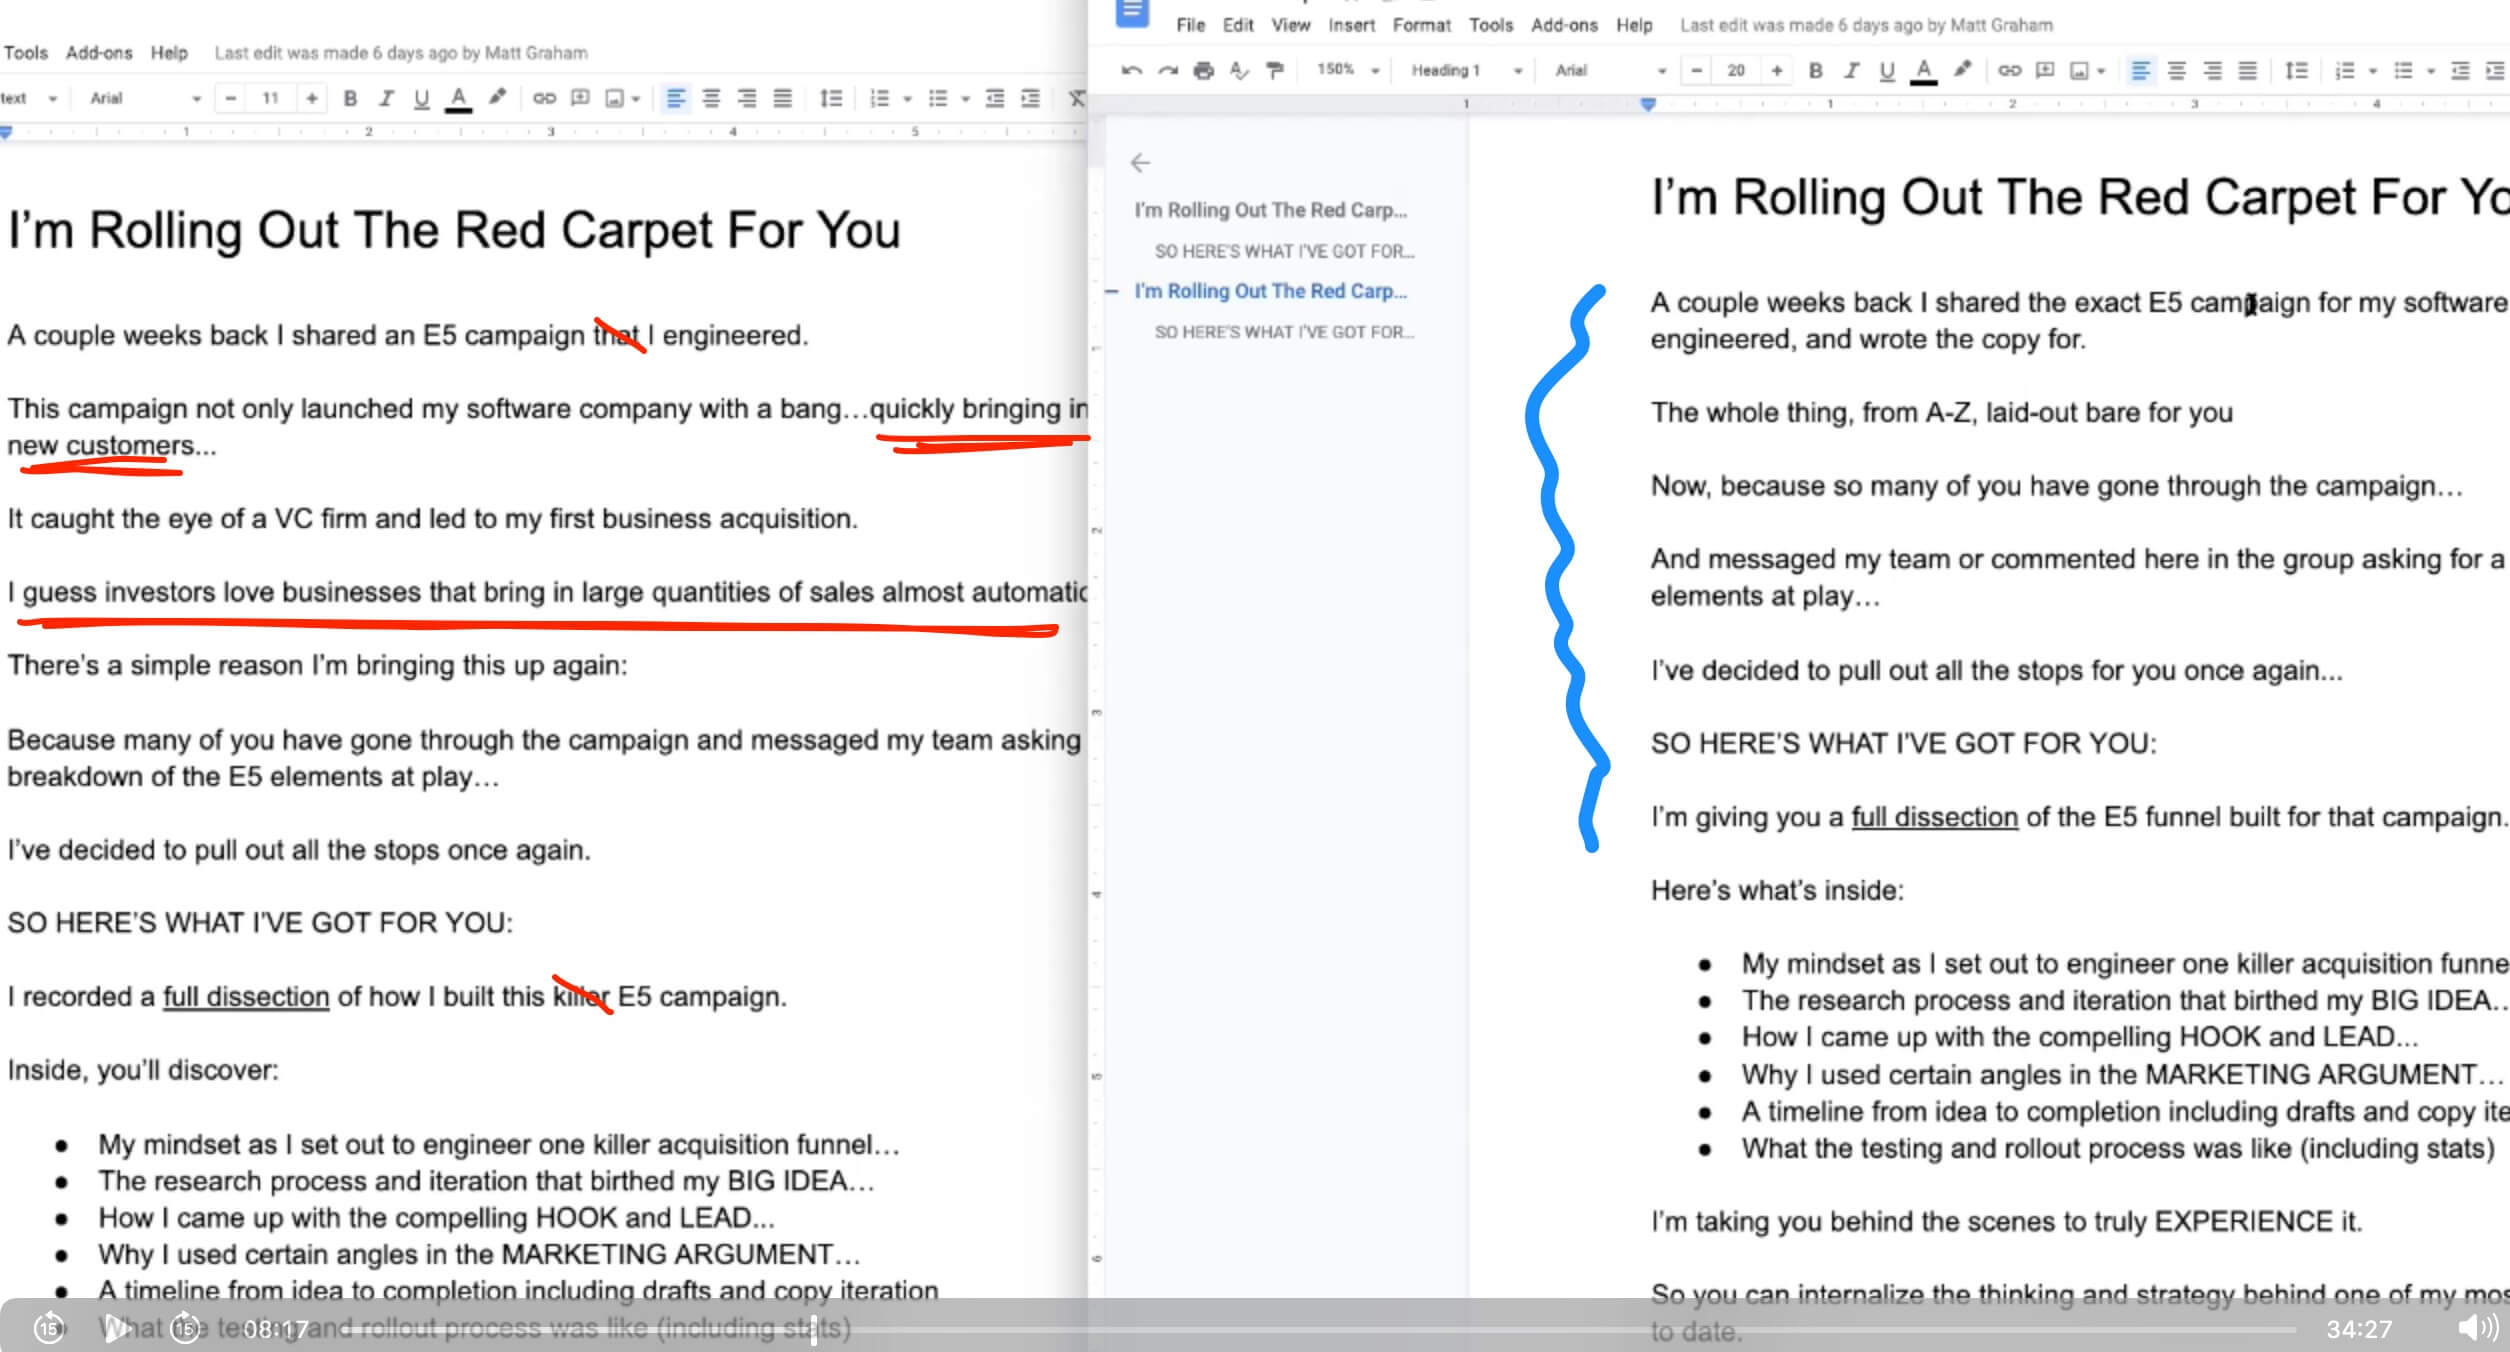Select first 'SO HERE'S WHAT I'VE GOT' outline entry

(1284, 251)
